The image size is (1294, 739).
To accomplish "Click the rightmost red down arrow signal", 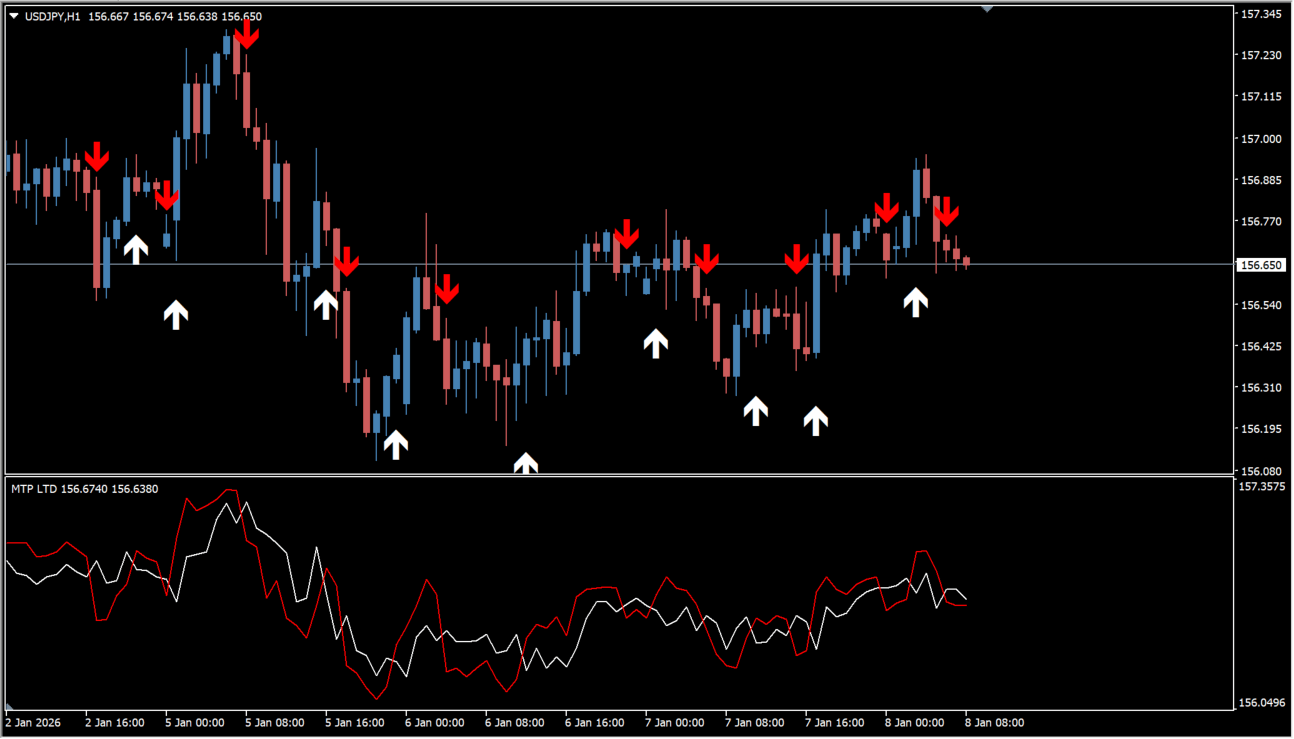I will click(946, 211).
